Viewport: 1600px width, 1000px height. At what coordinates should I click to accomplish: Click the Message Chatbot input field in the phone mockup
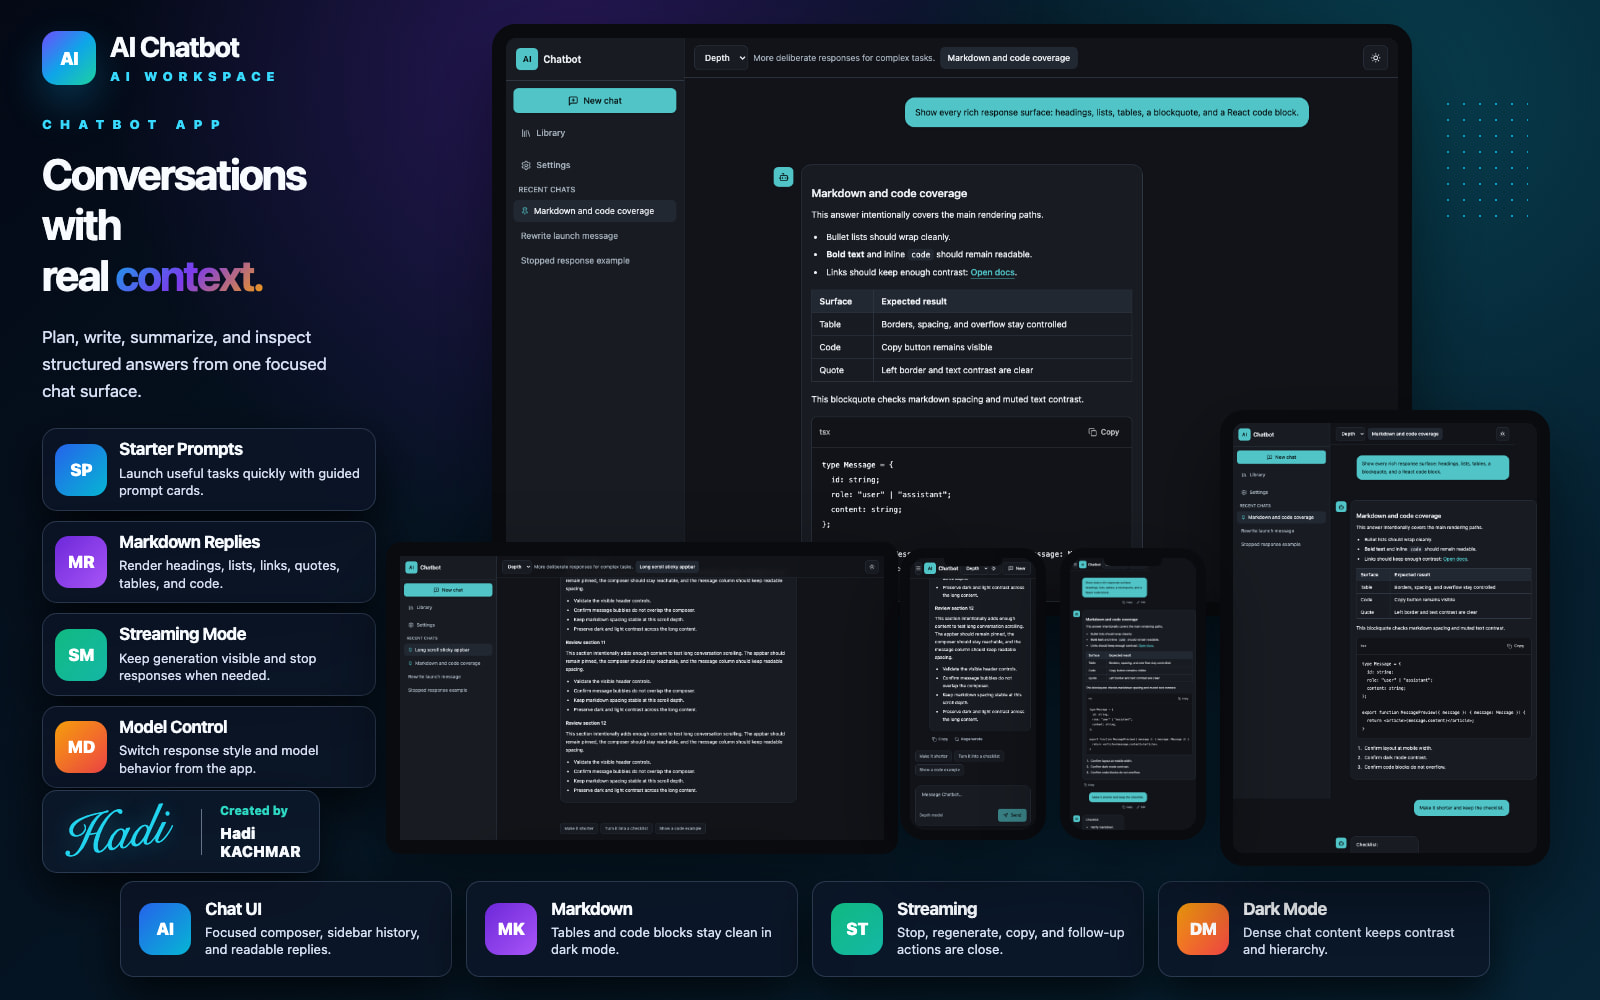click(x=972, y=805)
